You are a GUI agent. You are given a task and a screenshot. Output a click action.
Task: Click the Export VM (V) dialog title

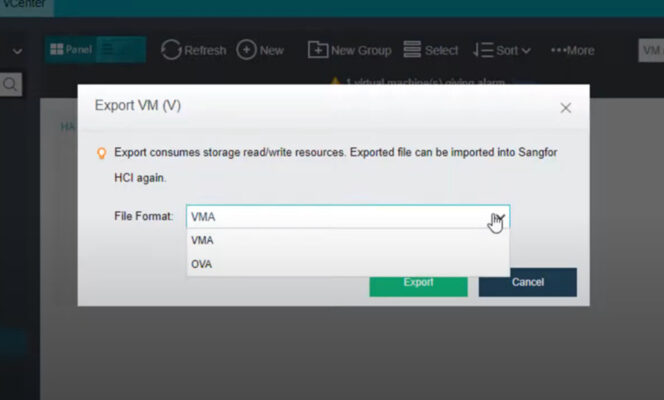coord(138,105)
